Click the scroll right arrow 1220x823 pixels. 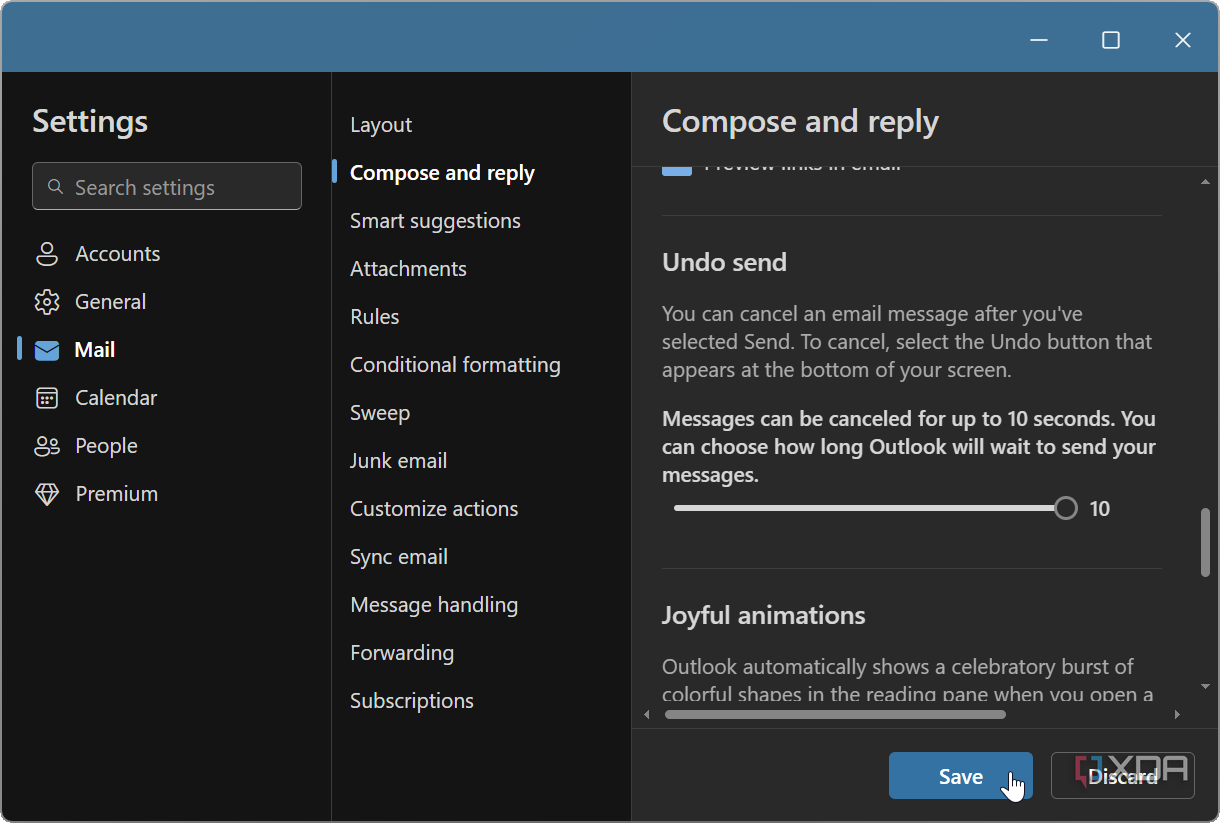click(x=1177, y=714)
